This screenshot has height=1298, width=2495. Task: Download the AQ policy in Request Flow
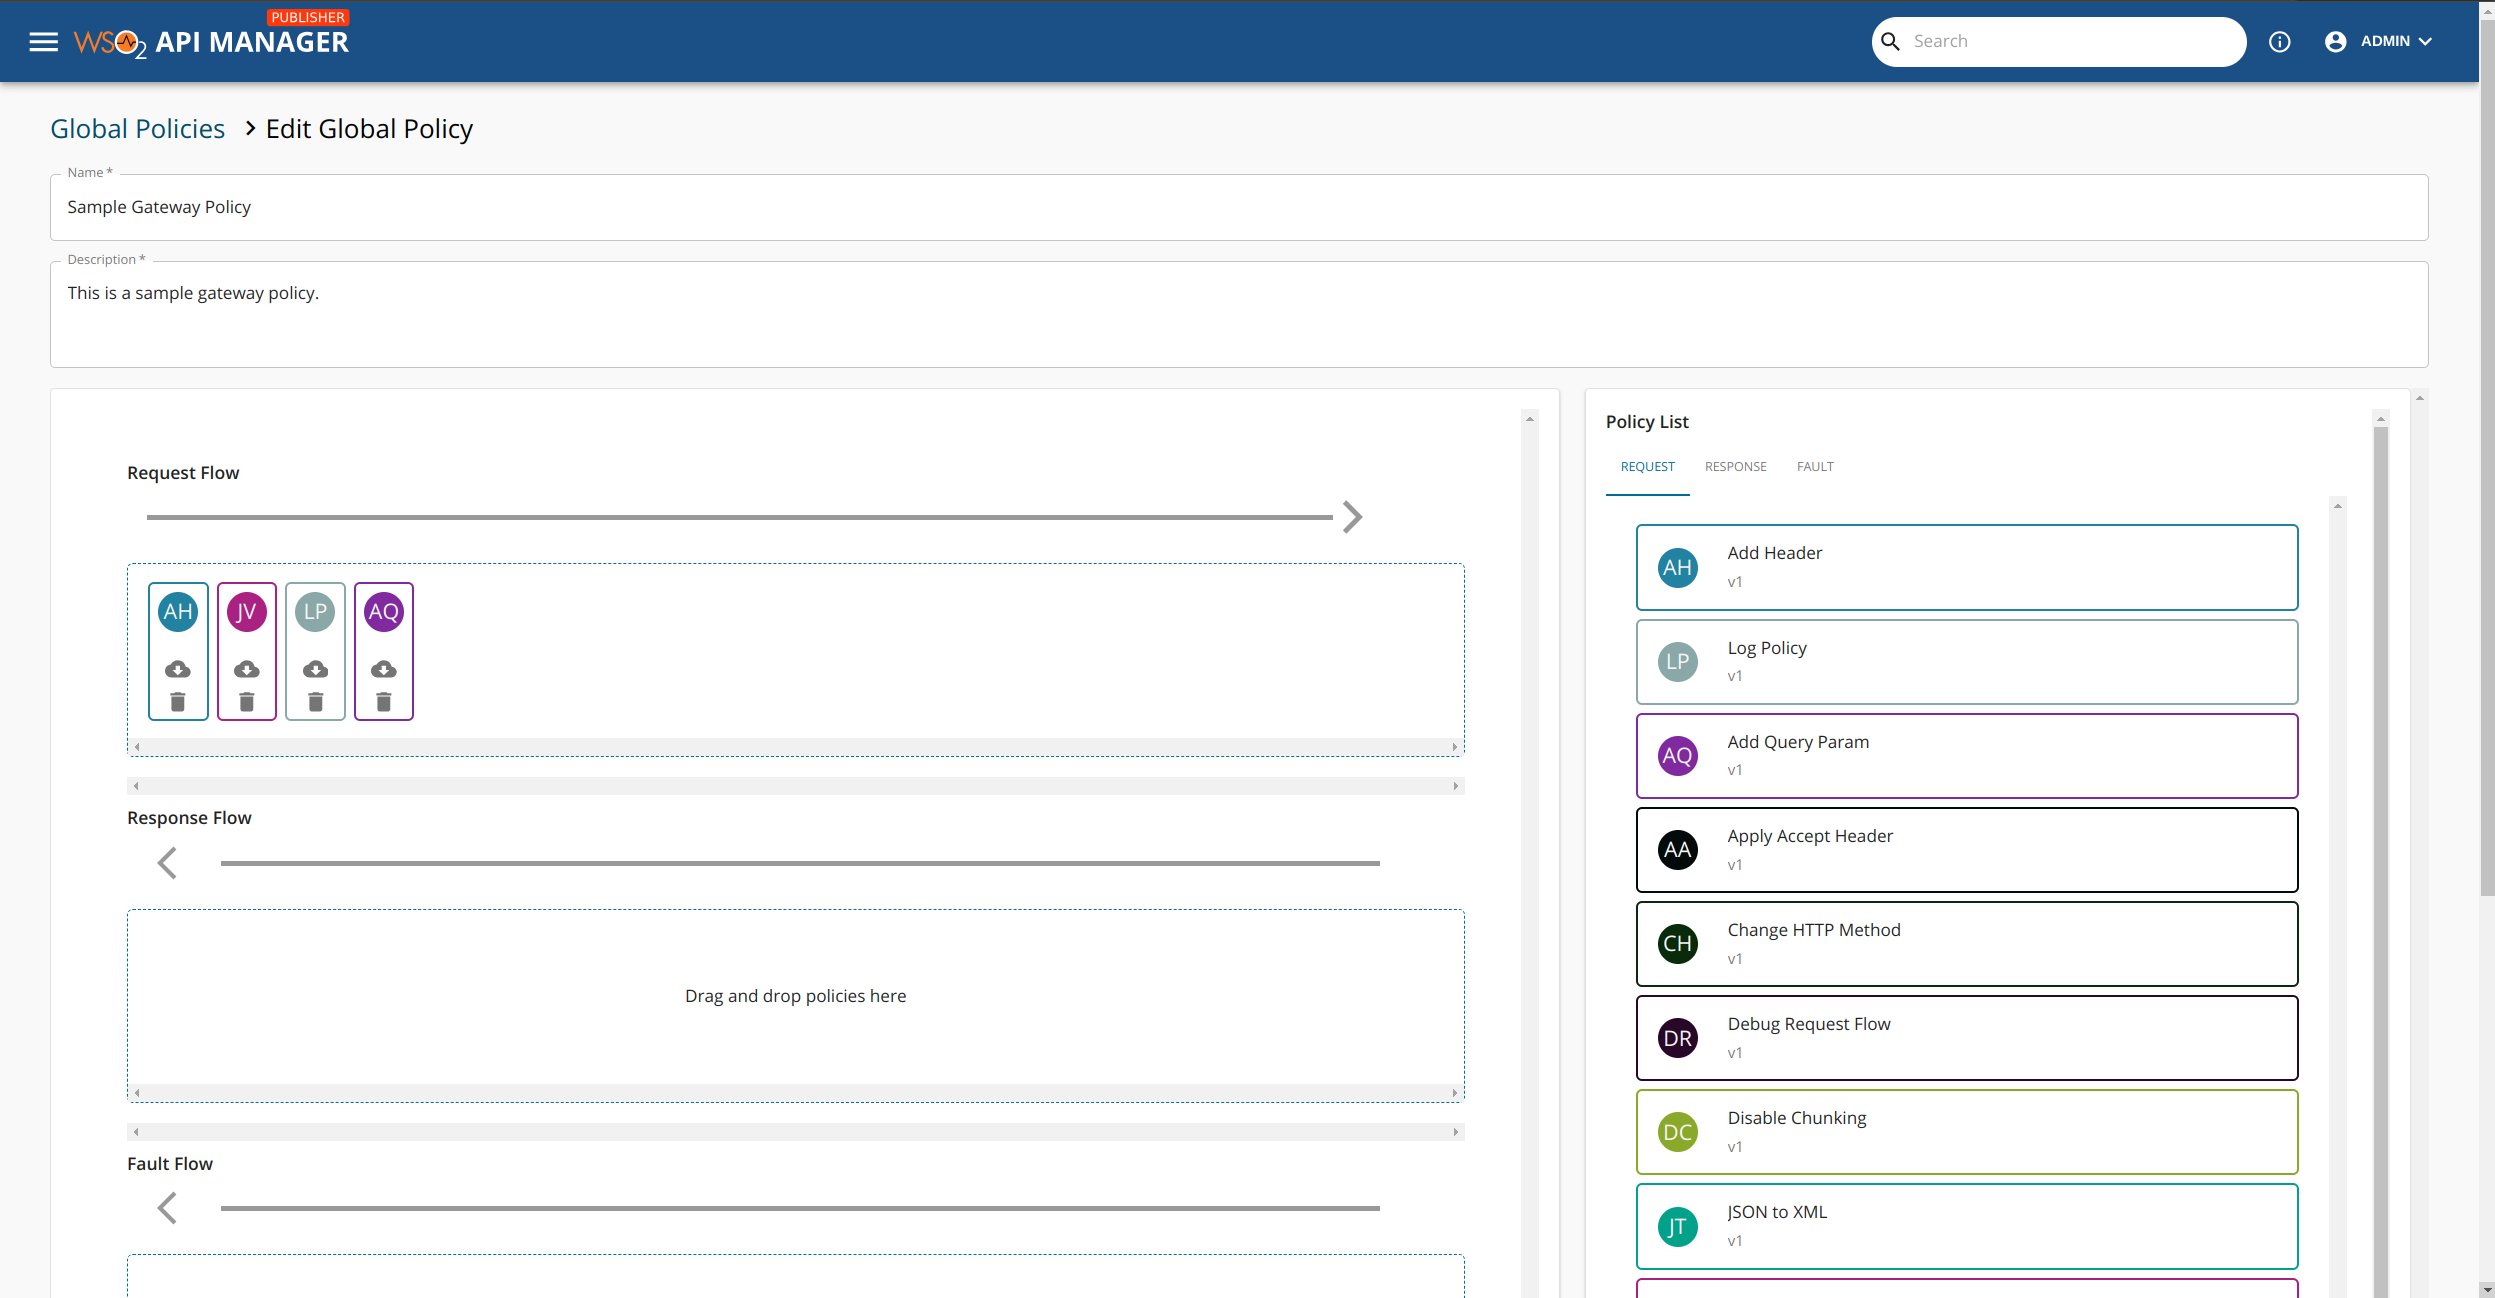(x=384, y=669)
